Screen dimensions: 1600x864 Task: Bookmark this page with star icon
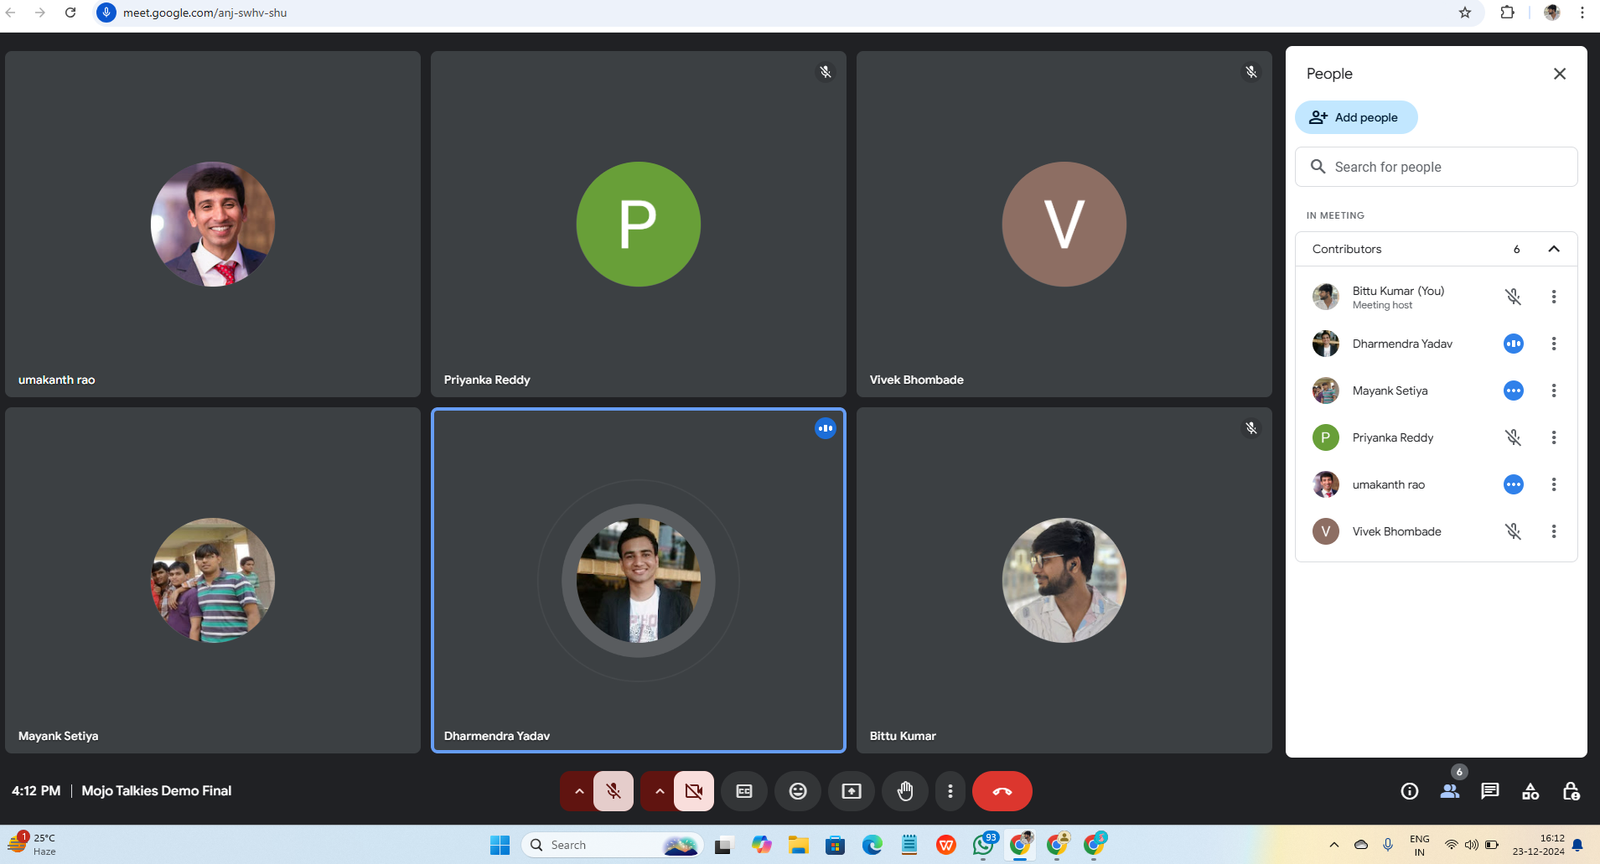(x=1465, y=13)
